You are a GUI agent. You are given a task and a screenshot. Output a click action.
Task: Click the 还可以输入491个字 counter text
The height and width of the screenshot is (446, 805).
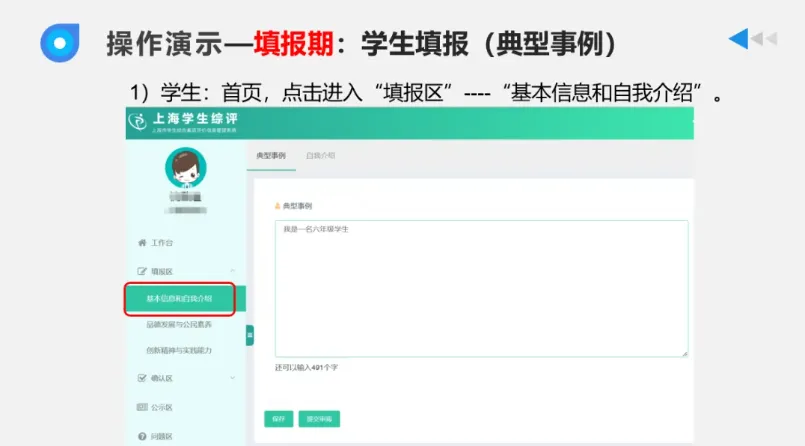click(x=306, y=367)
